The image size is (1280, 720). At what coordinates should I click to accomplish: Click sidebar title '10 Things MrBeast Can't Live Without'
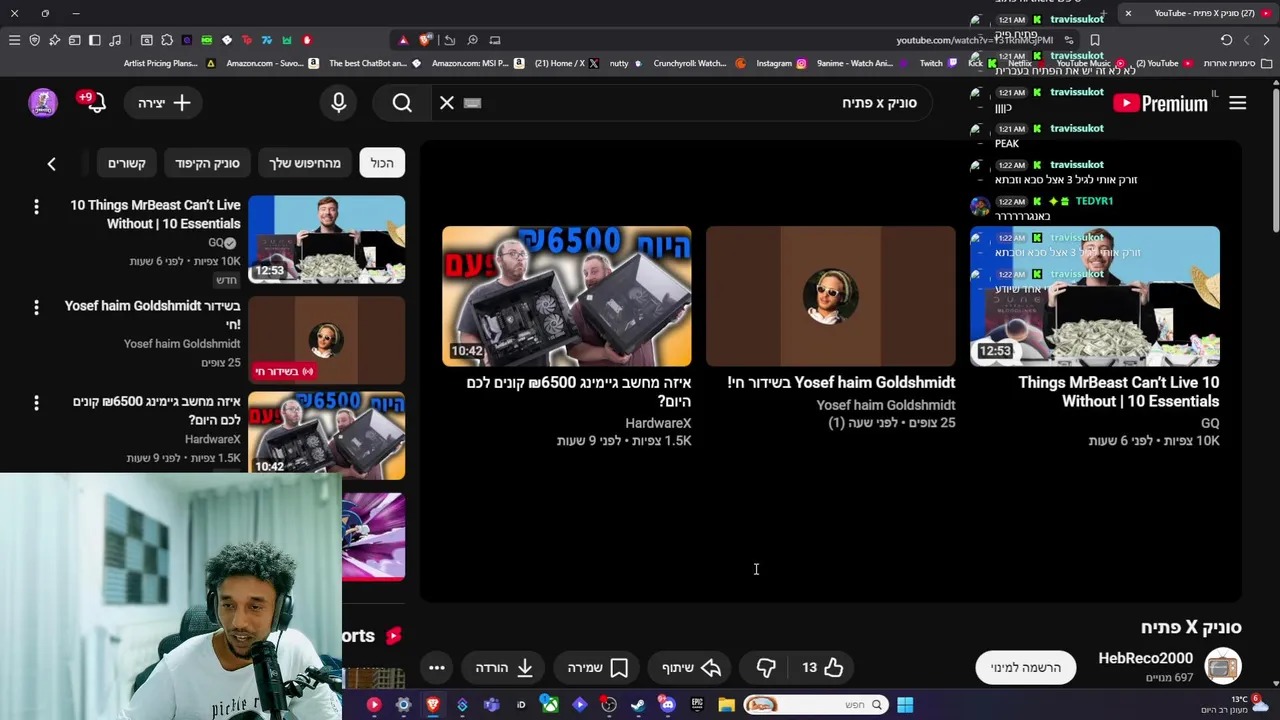[x=155, y=214]
